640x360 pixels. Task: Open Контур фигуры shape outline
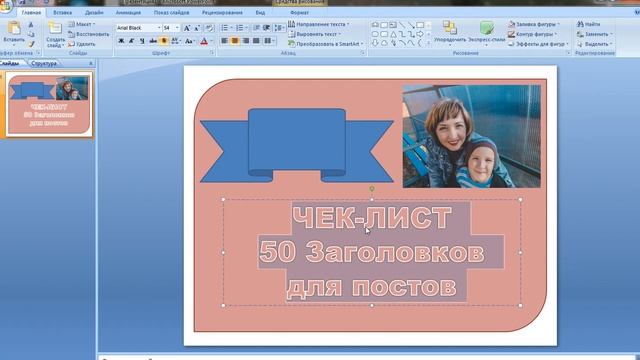tap(533, 34)
